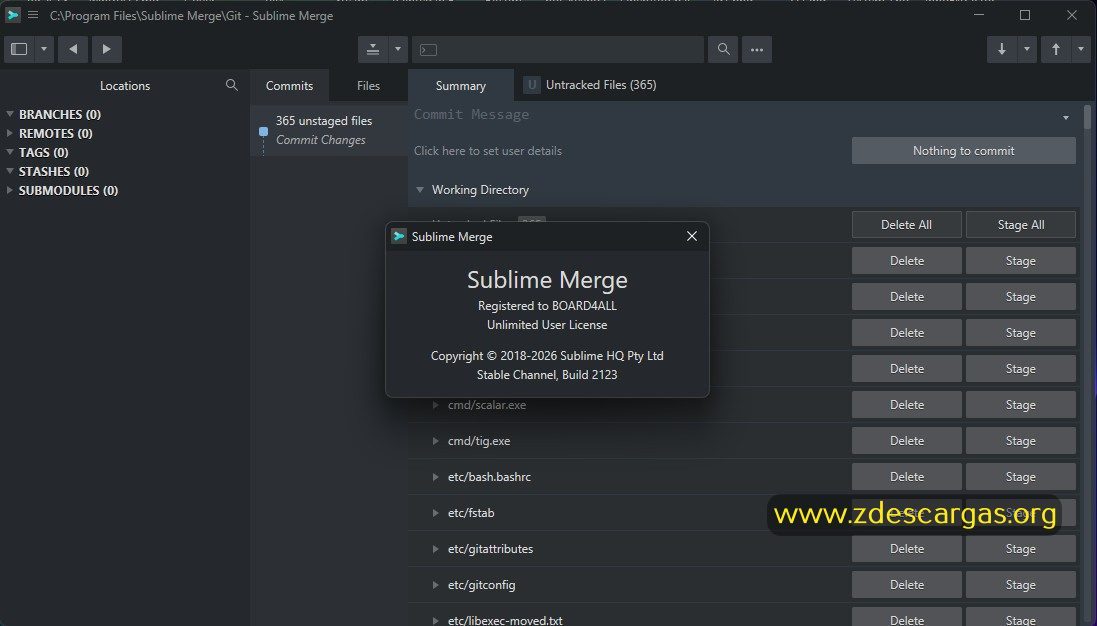
Task: Open the Untracked Files (365) tab
Action: pyautogui.click(x=590, y=85)
